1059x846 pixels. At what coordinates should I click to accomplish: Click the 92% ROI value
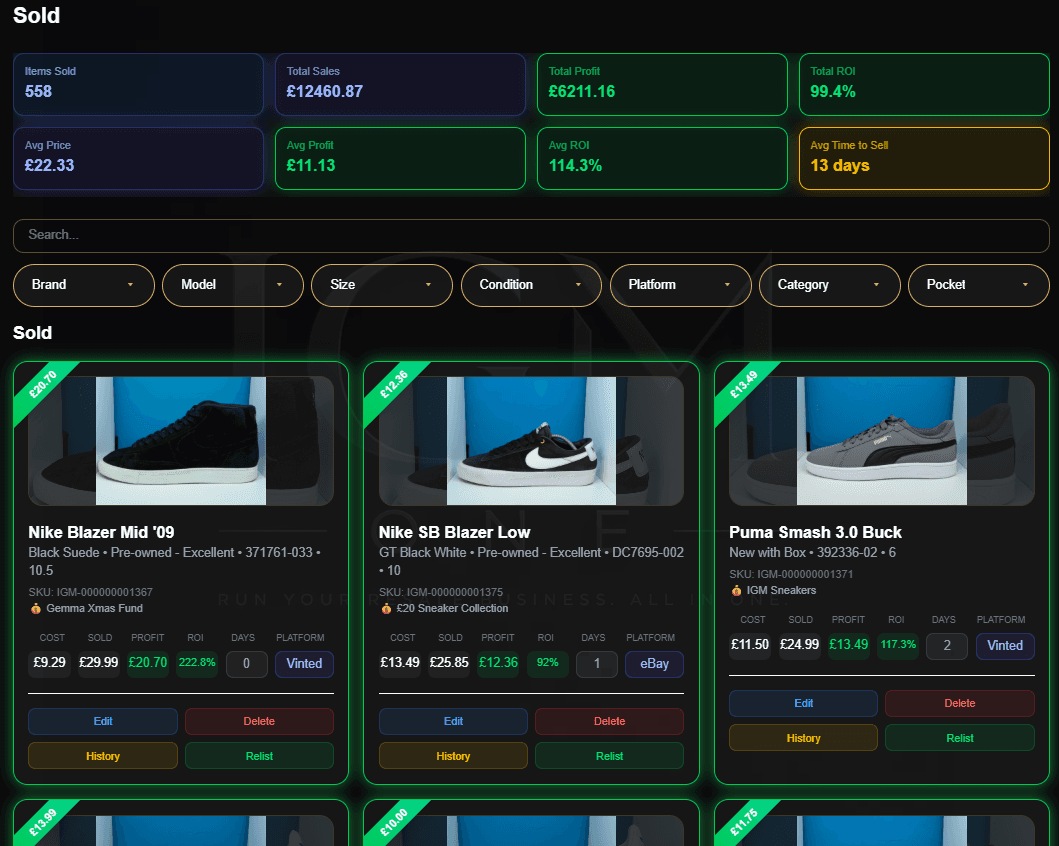[x=547, y=663]
